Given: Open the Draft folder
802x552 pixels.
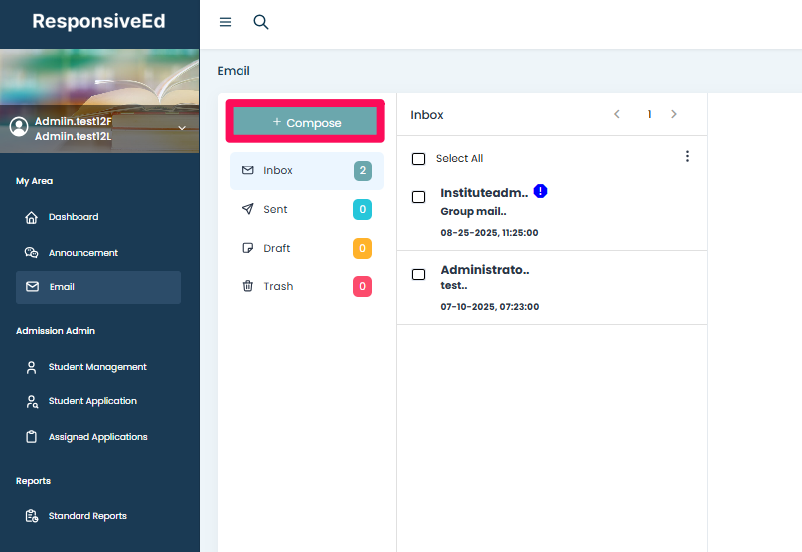Looking at the screenshot, I should pos(276,248).
